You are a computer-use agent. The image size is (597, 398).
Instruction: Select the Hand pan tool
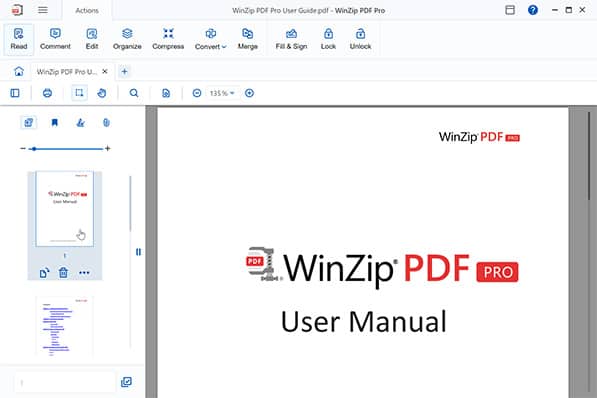pos(102,93)
